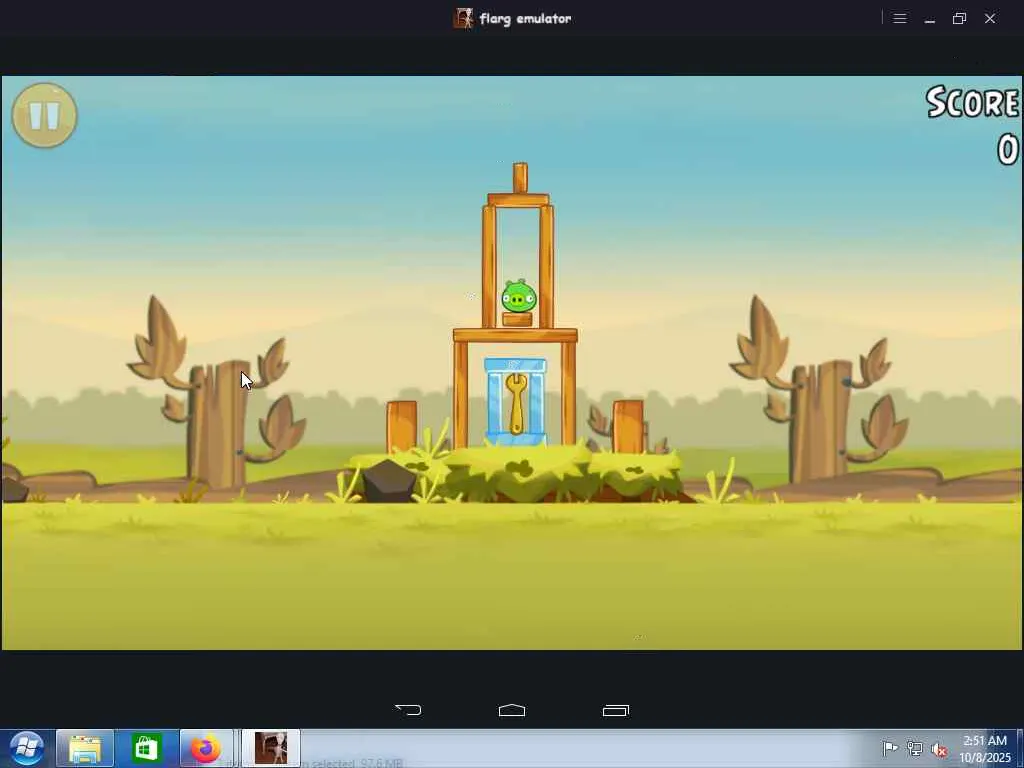The height and width of the screenshot is (768, 1024).
Task: Click the flarg emulator window title text
Action: point(526,19)
